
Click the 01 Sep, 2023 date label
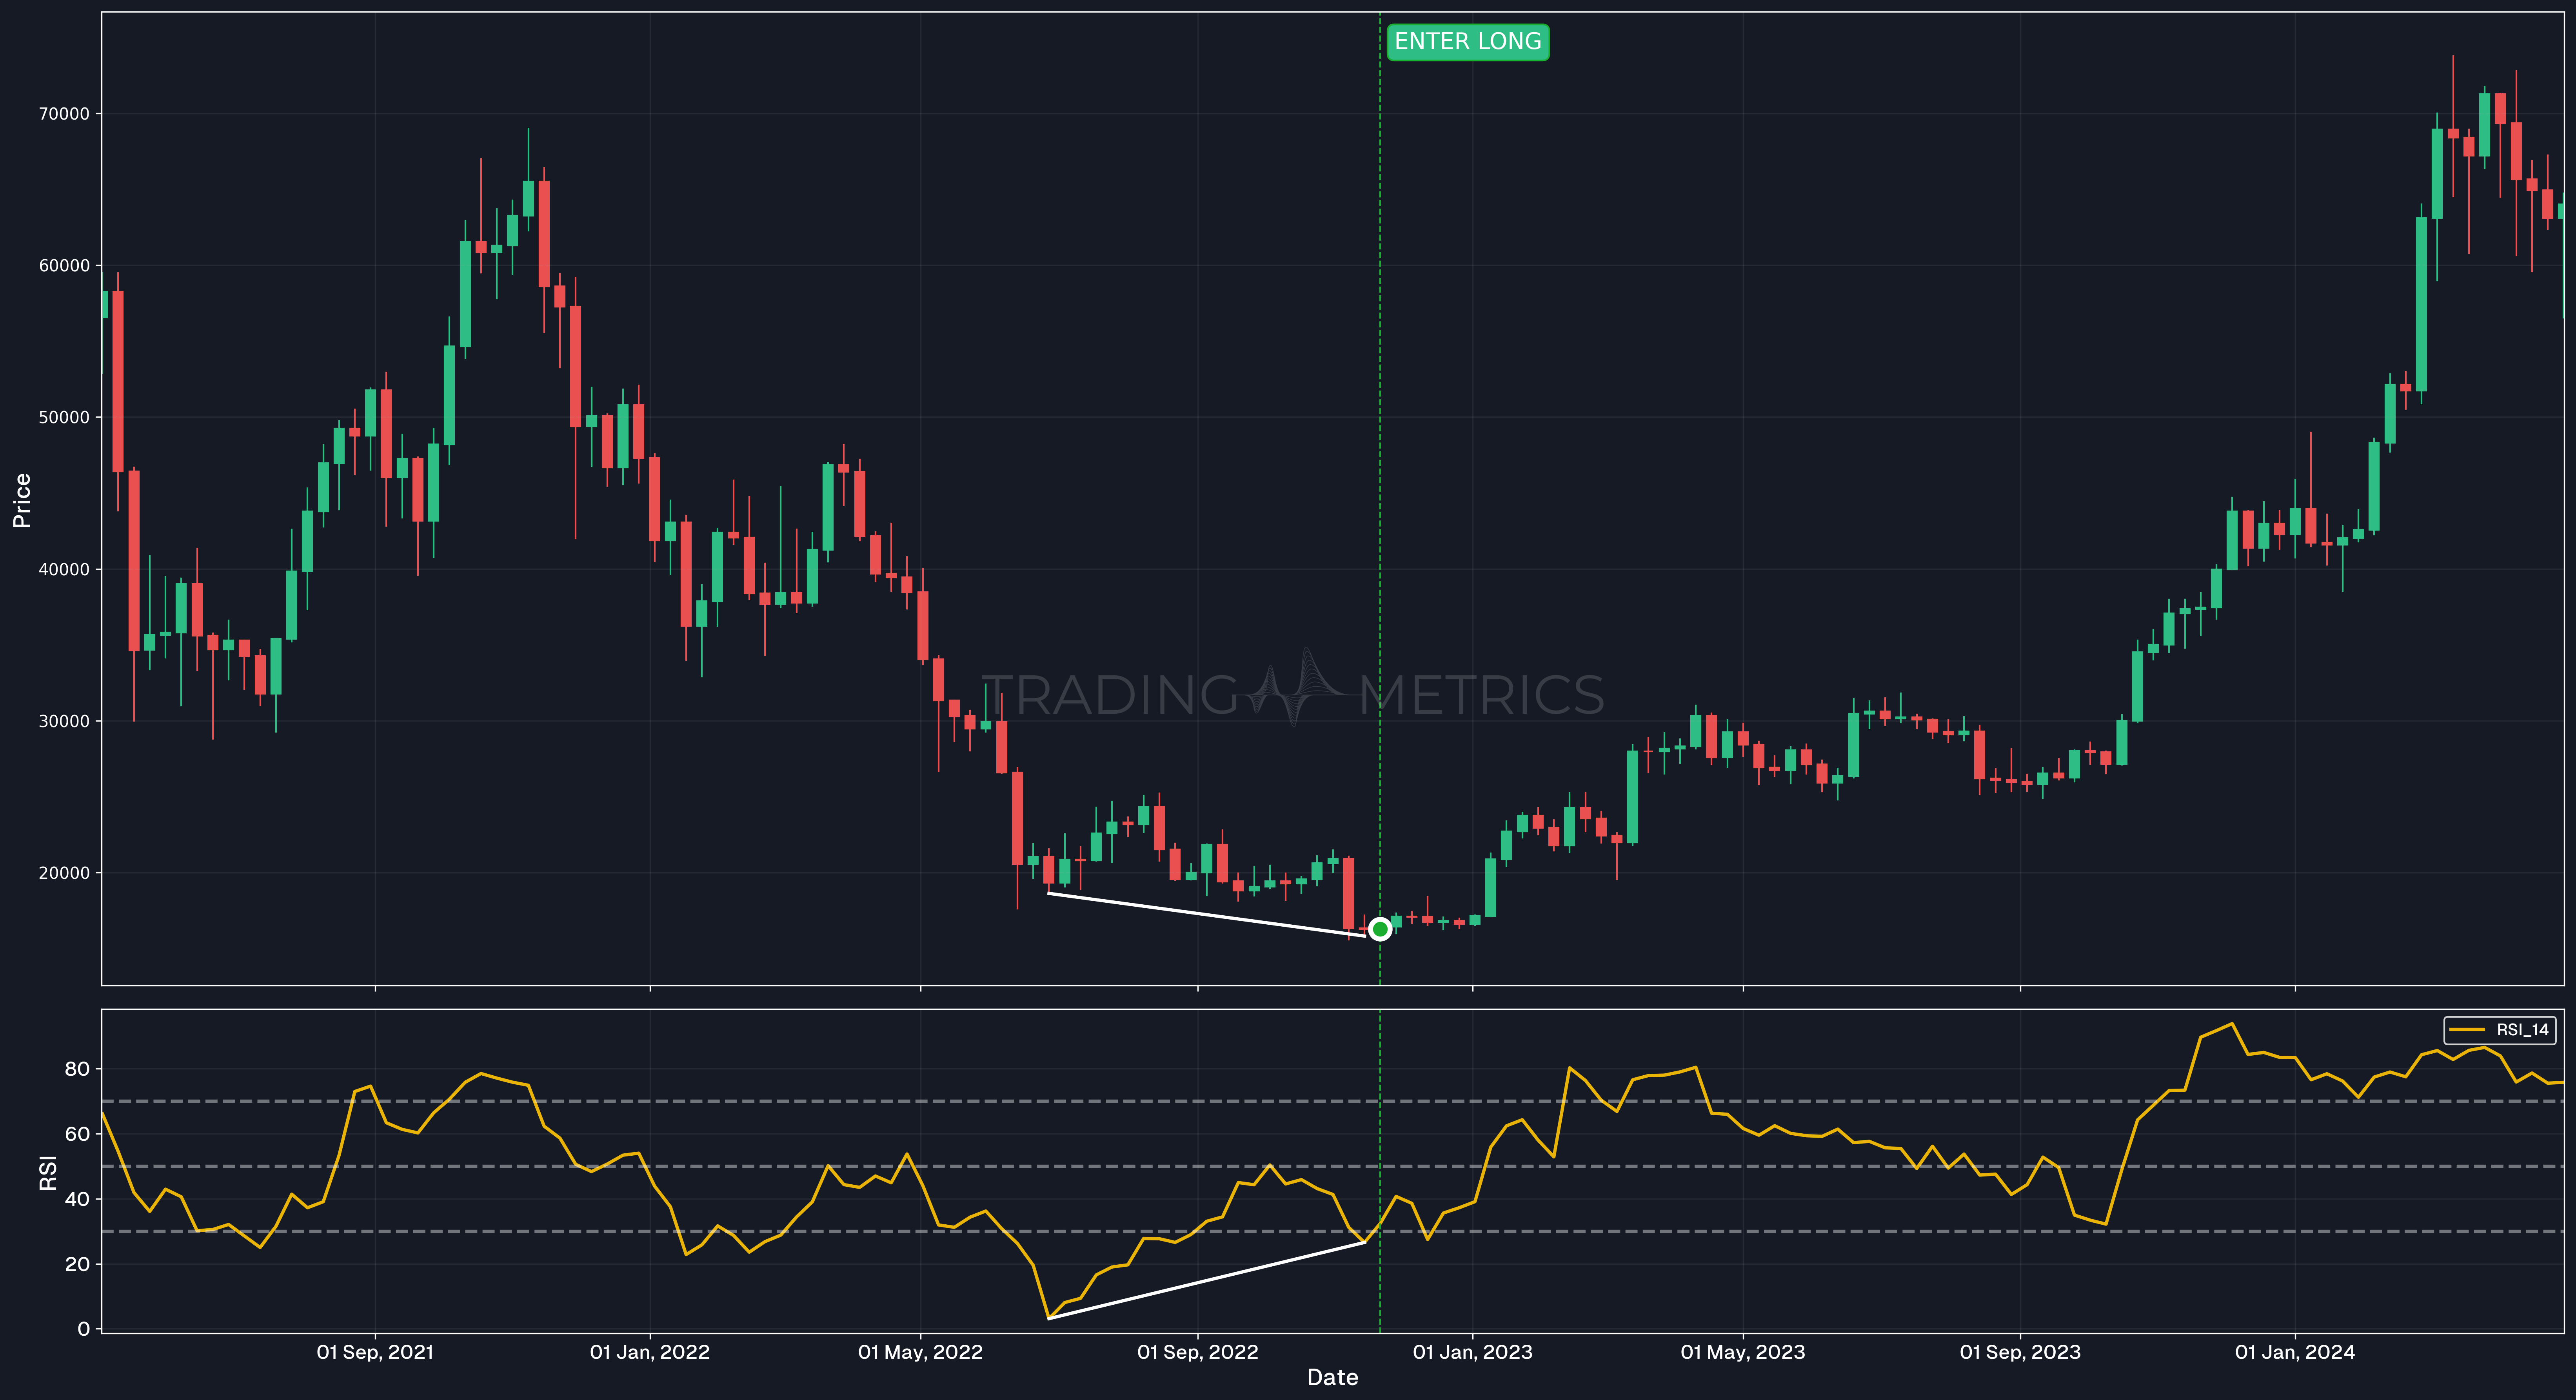pyautogui.click(x=2020, y=1352)
